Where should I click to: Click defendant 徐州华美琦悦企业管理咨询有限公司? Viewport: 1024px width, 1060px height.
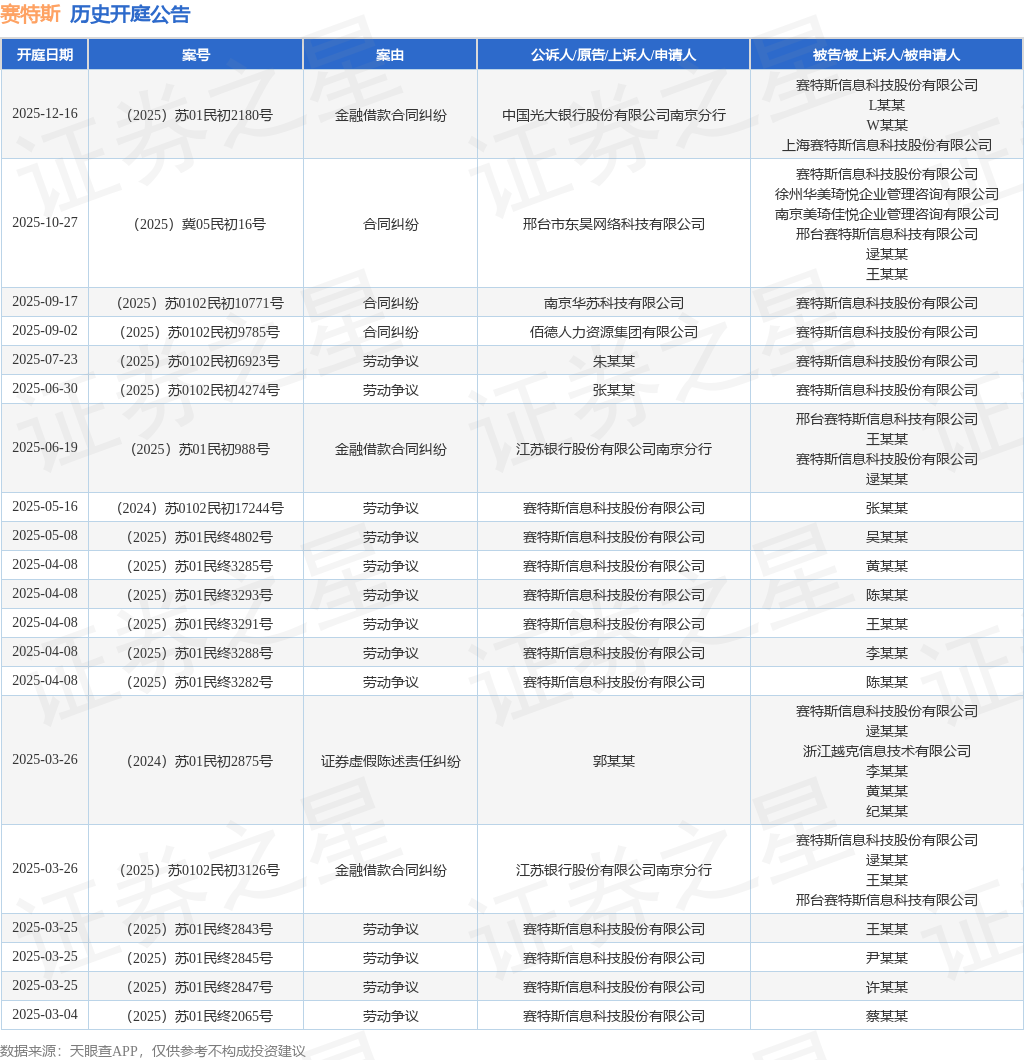887,194
